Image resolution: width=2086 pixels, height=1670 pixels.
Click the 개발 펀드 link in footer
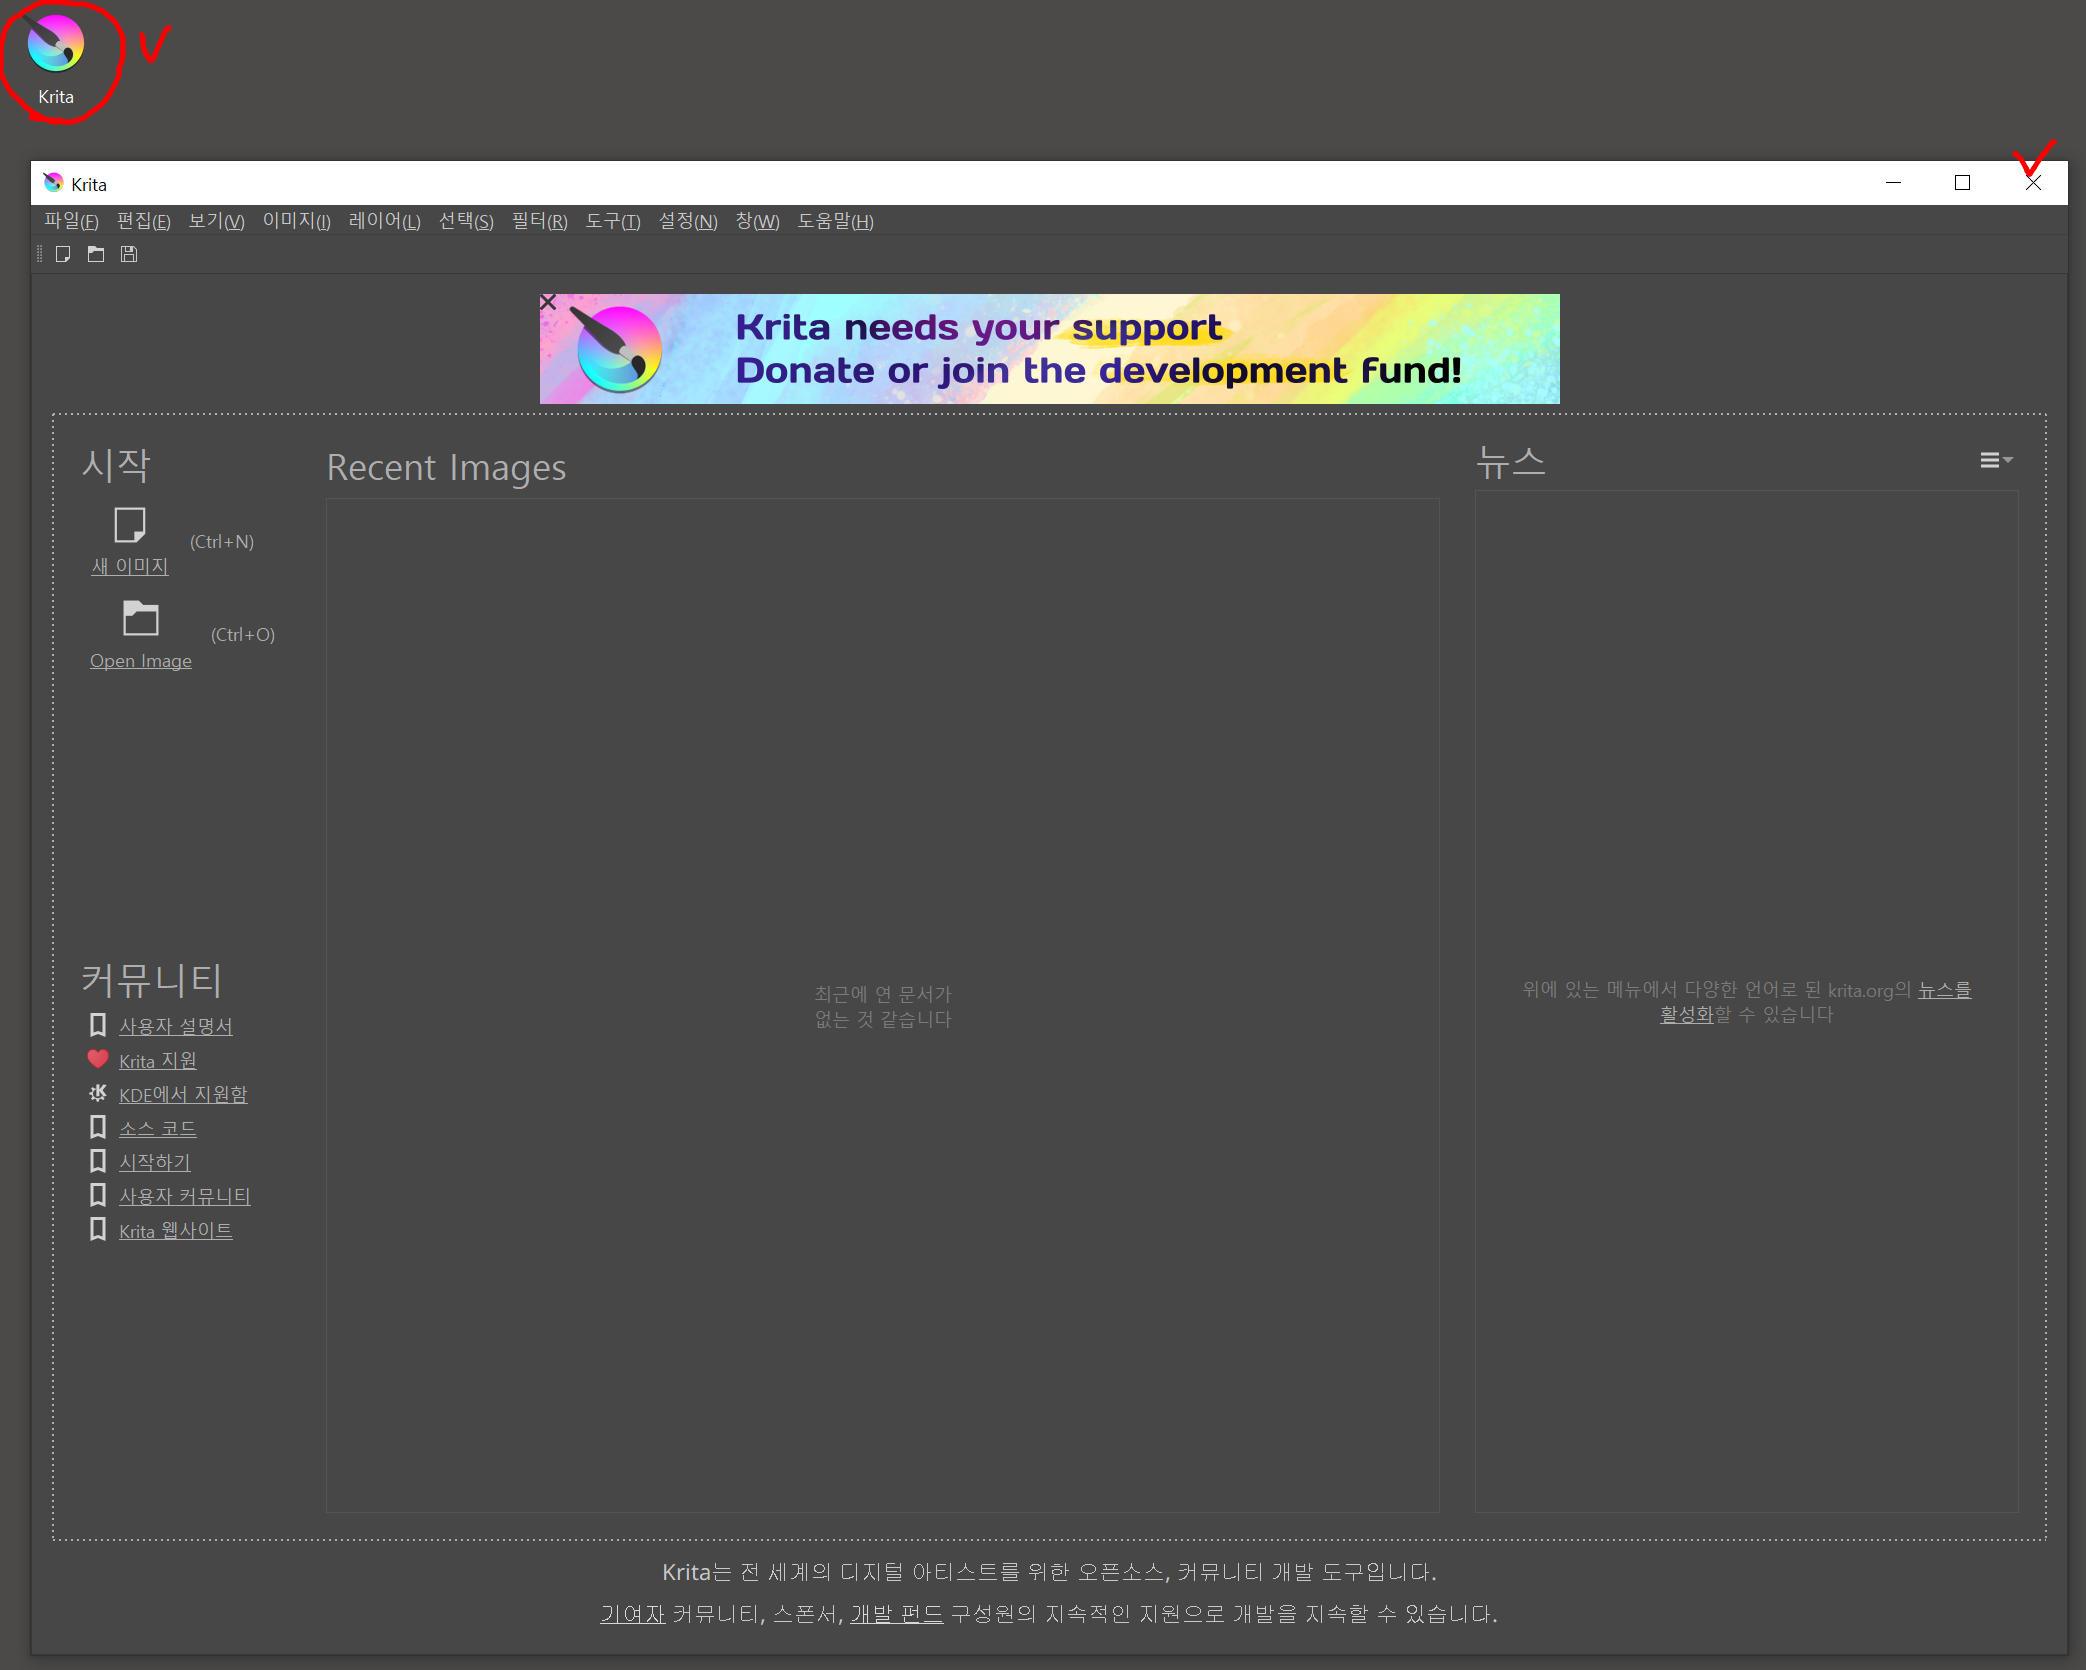[x=897, y=1614]
